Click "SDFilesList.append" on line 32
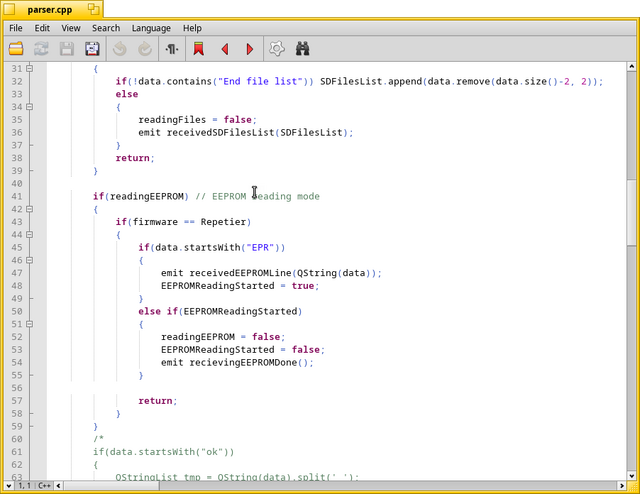Viewport: 640px width, 494px height. pos(371,81)
